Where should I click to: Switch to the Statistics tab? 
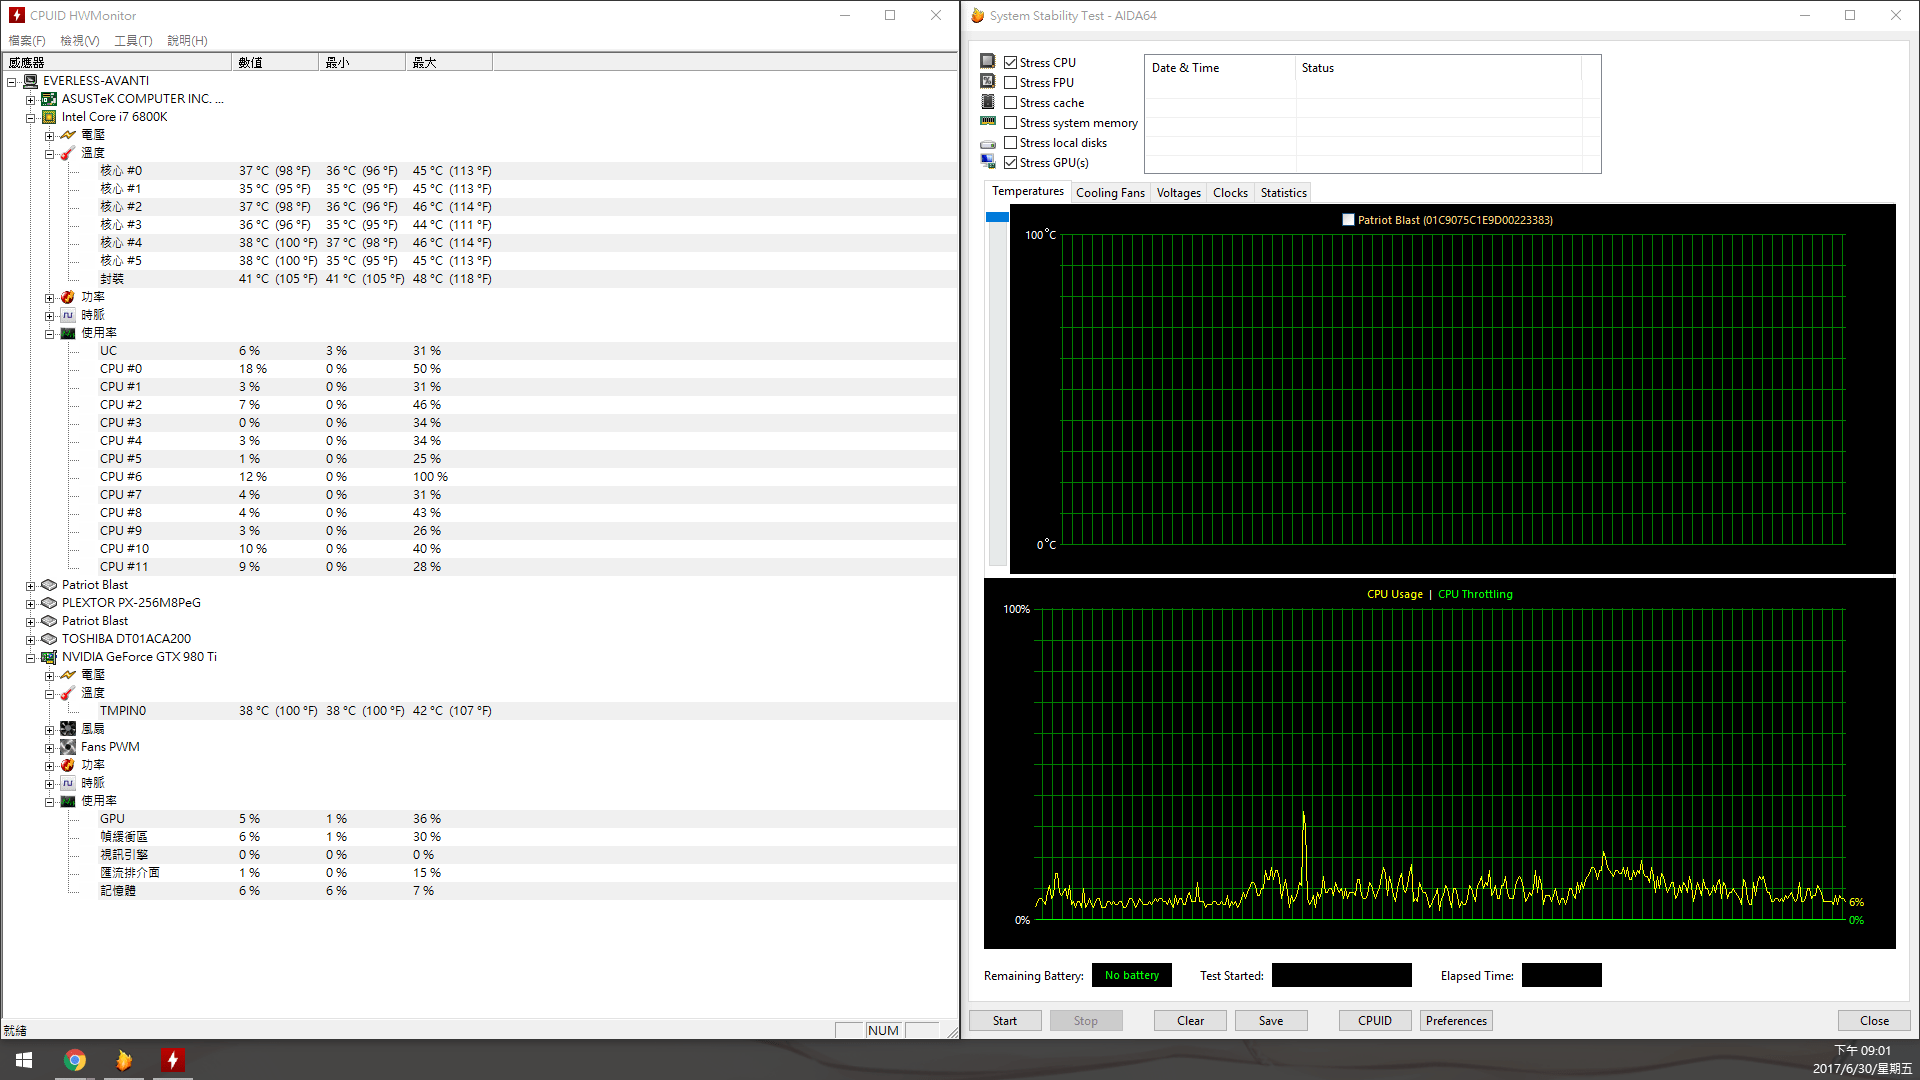[x=1283, y=193]
